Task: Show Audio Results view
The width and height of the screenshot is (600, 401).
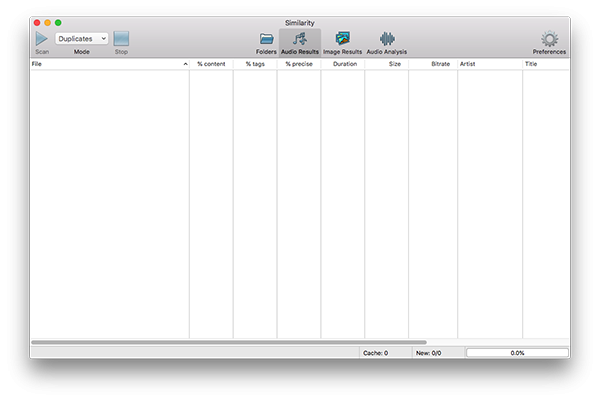Action: [300, 39]
